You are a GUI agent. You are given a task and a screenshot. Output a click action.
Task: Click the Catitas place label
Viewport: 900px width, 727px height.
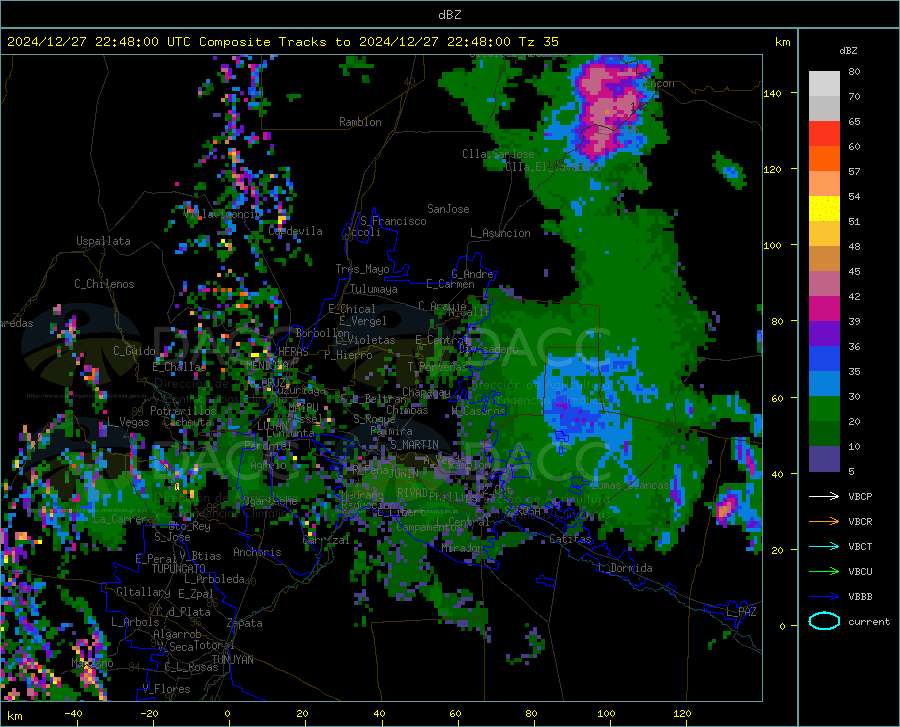[x=571, y=539]
